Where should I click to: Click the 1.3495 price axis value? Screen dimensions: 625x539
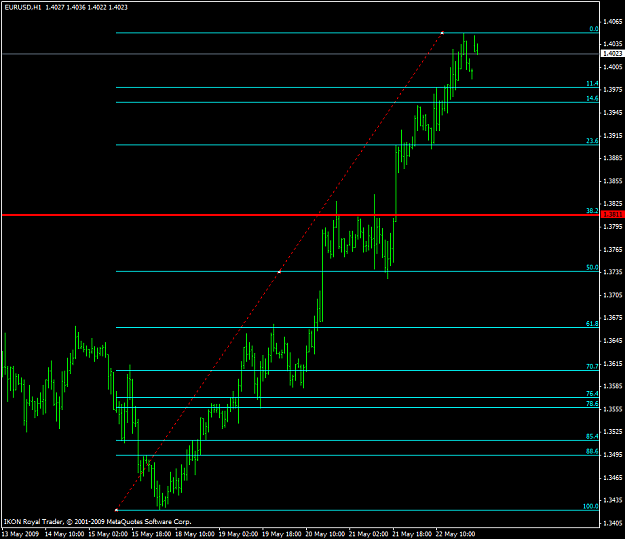613,454
